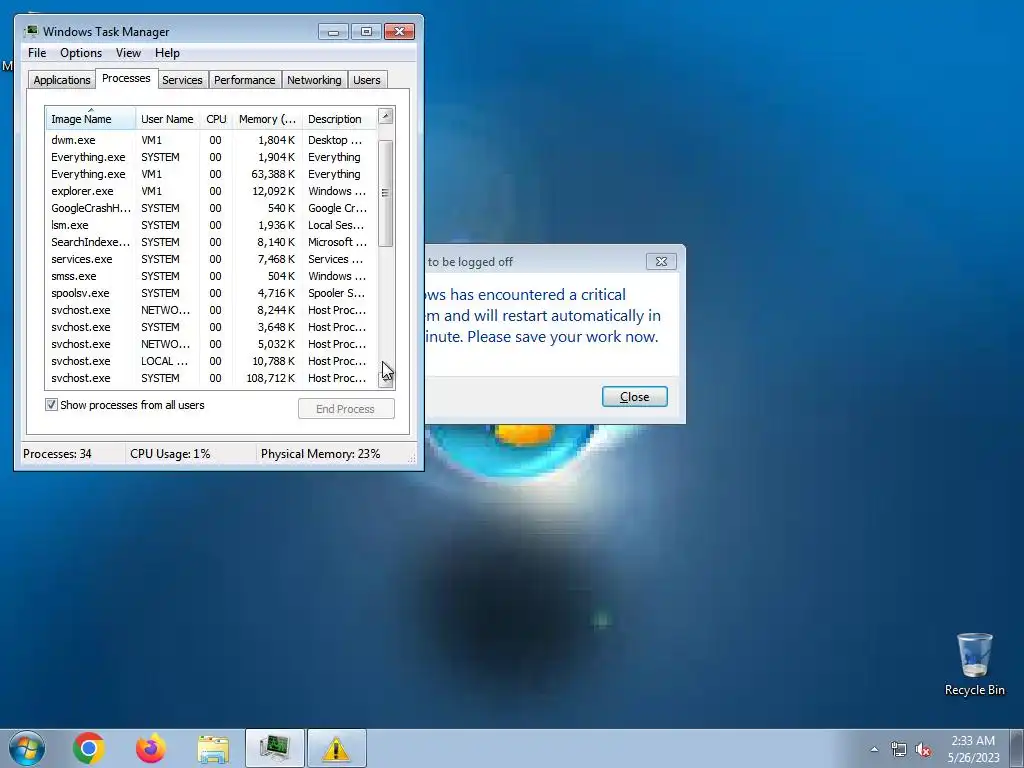Open Windows Explorer folder icon on taskbar
1024x768 pixels.
point(213,749)
